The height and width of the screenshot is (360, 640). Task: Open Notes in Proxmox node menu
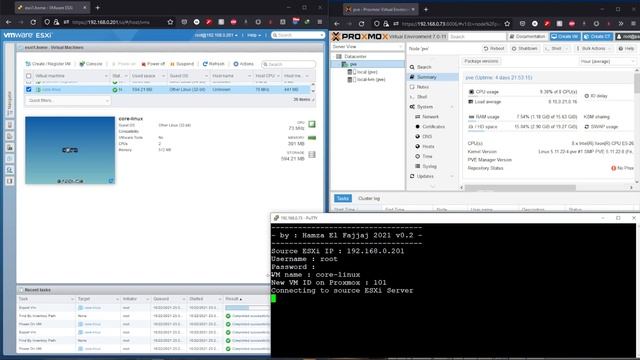423,87
